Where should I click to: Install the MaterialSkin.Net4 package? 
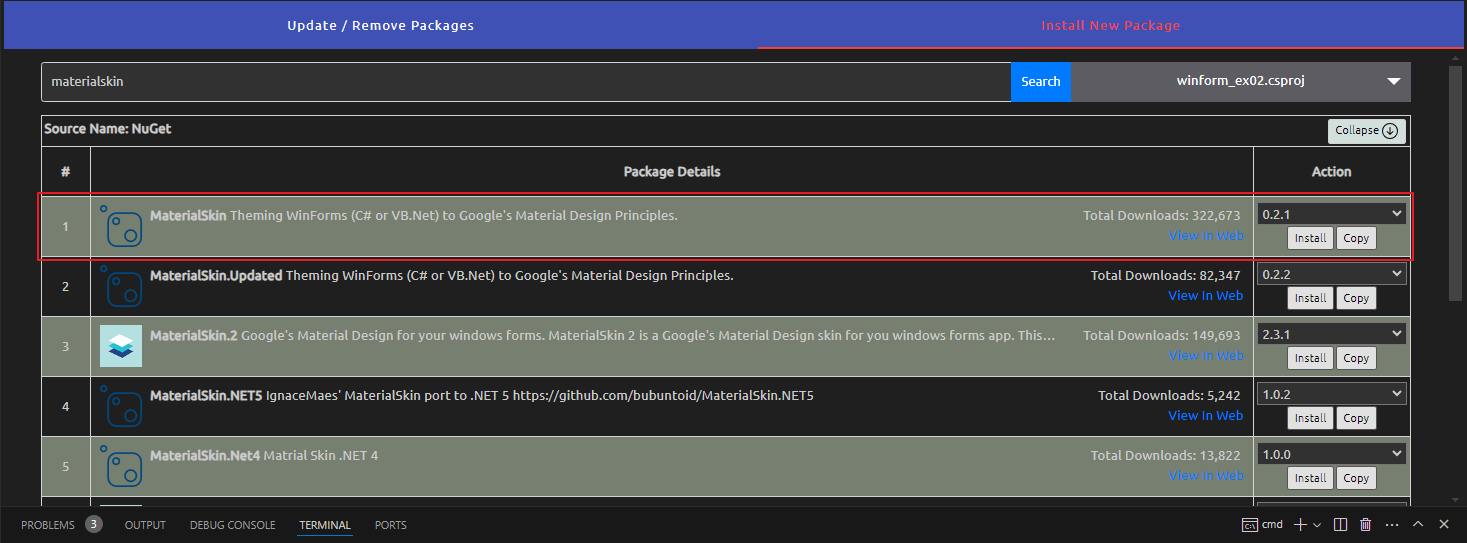pyautogui.click(x=1310, y=478)
